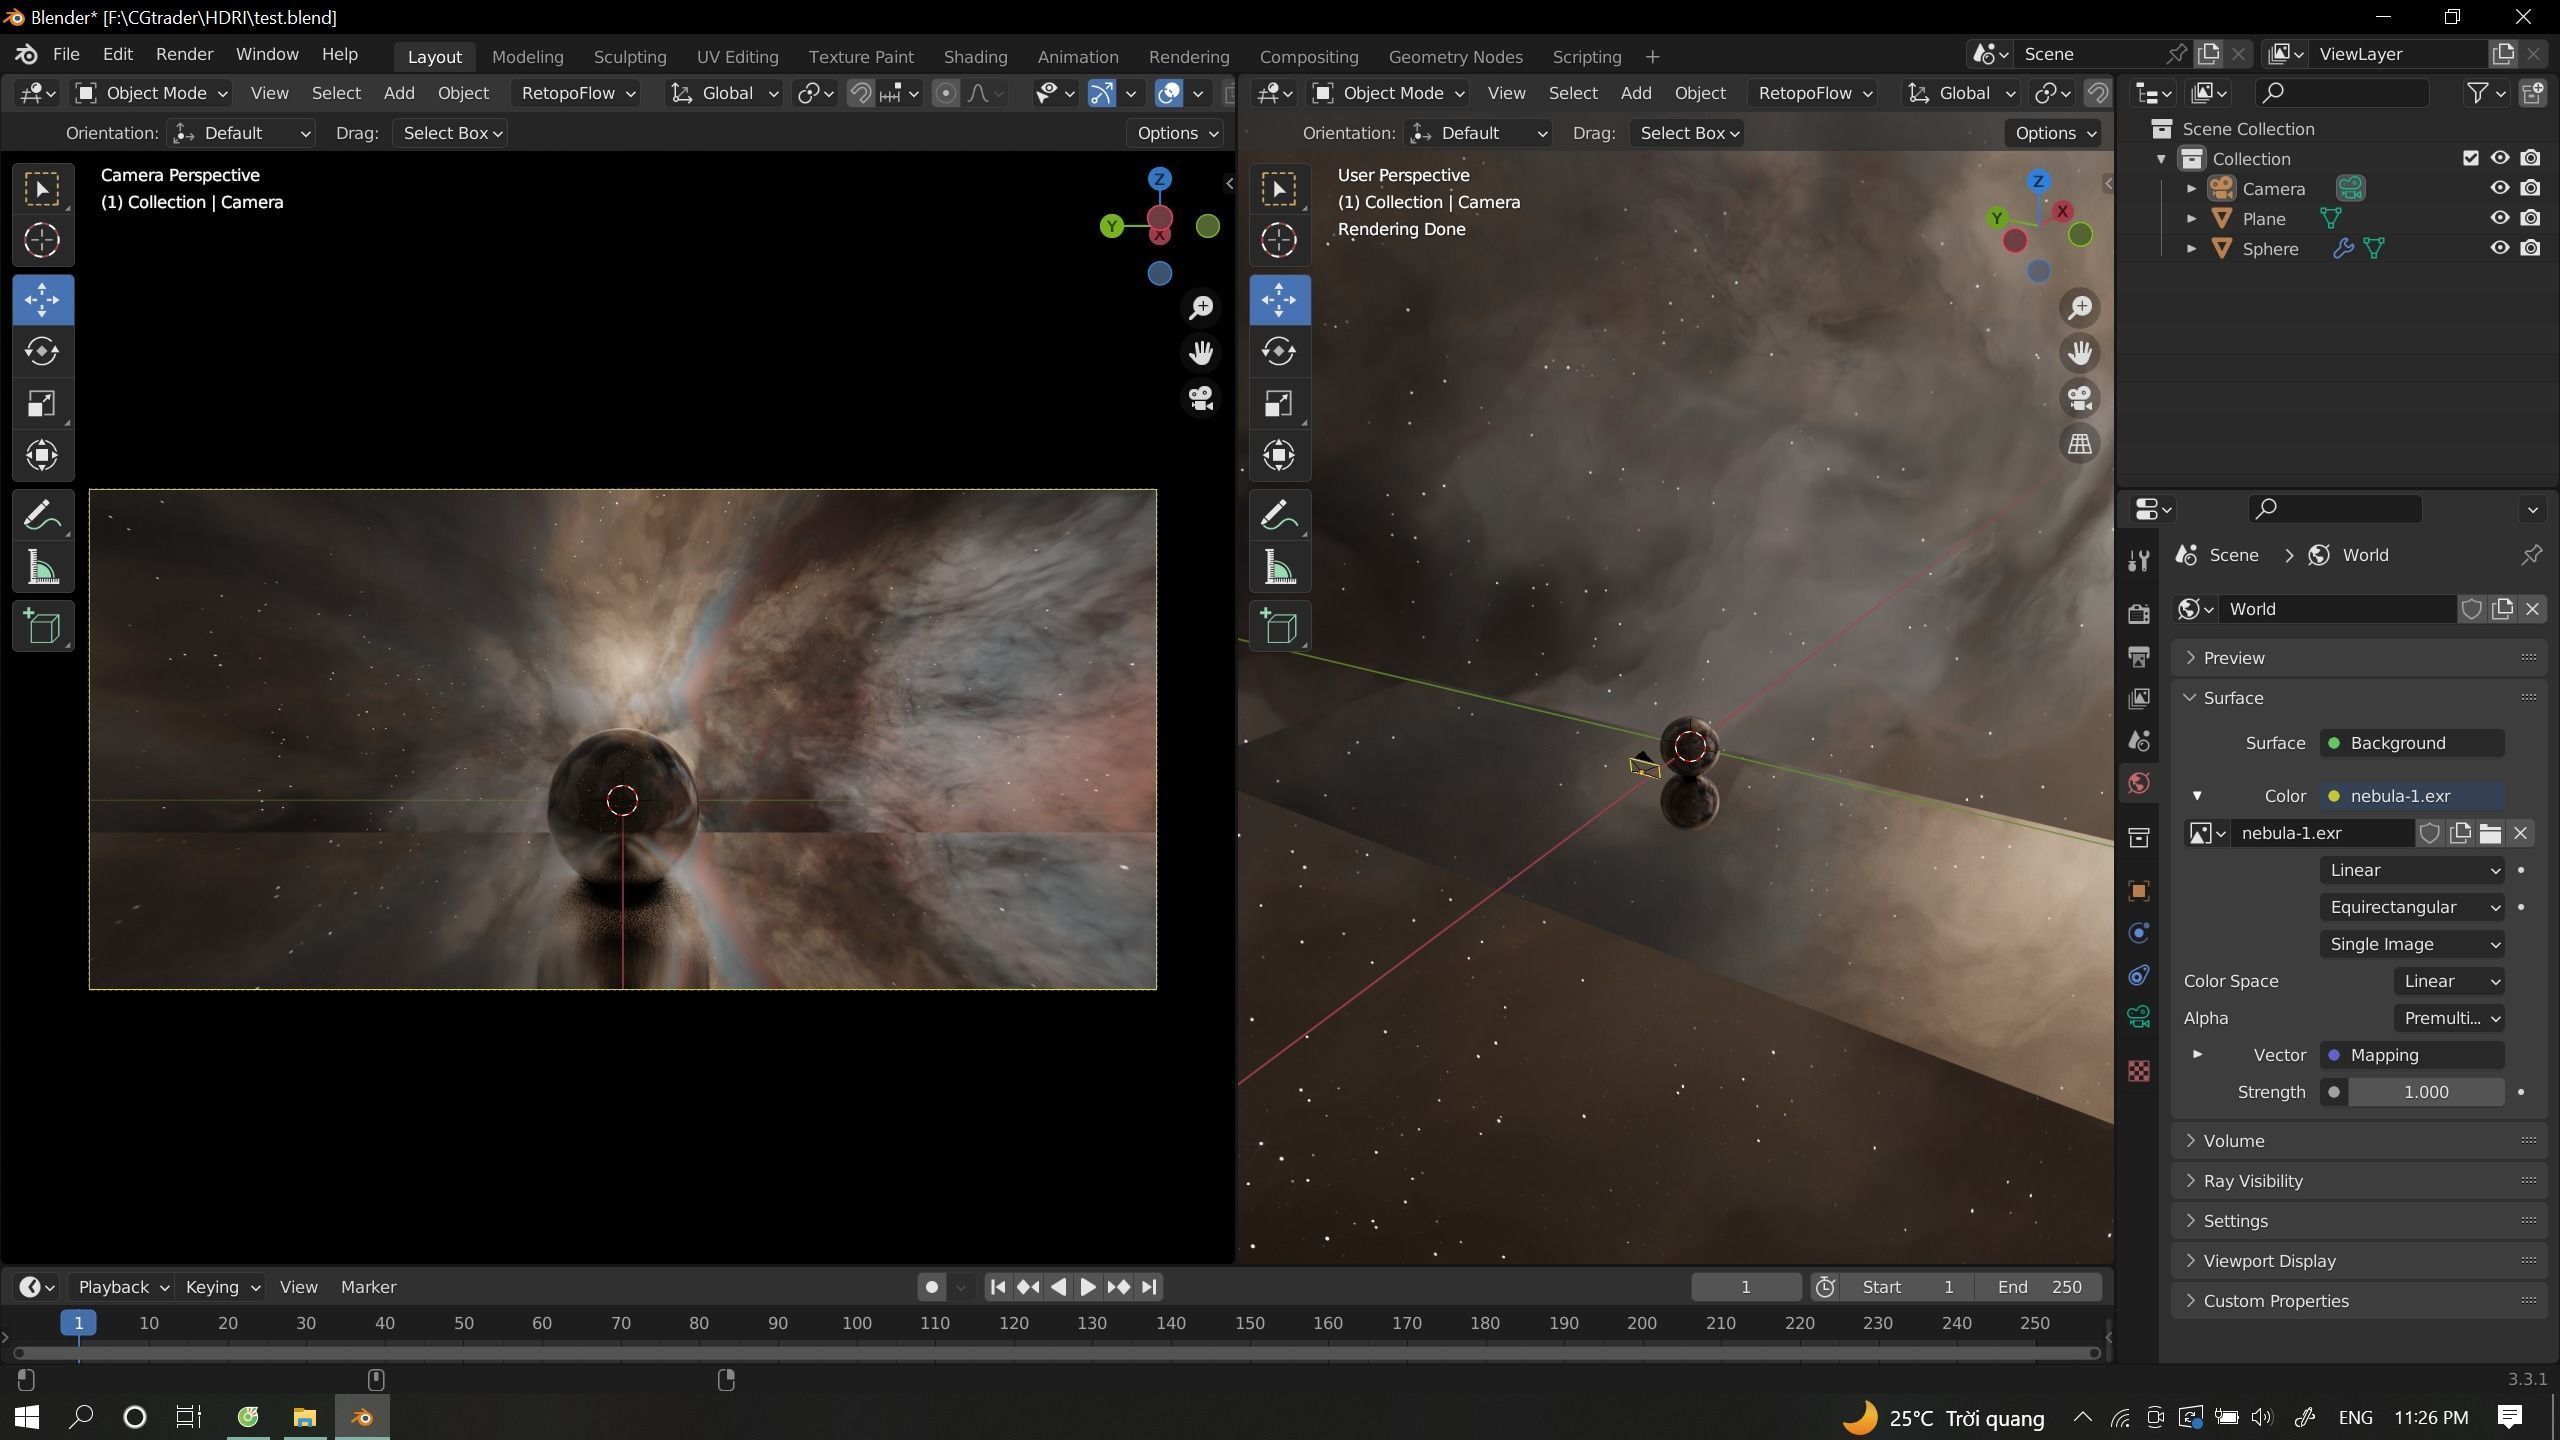Expand the Ray Visibility panel

[2252, 1181]
